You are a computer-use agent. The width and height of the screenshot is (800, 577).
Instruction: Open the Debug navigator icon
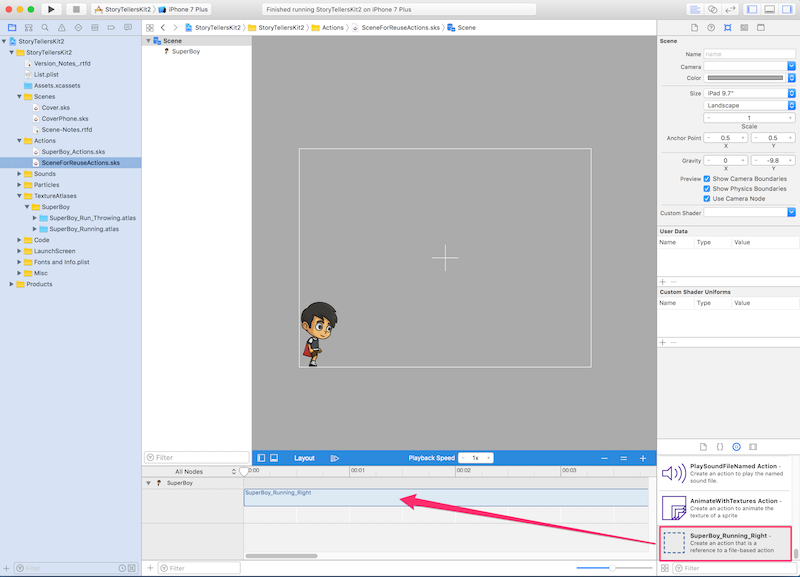[x=94, y=28]
